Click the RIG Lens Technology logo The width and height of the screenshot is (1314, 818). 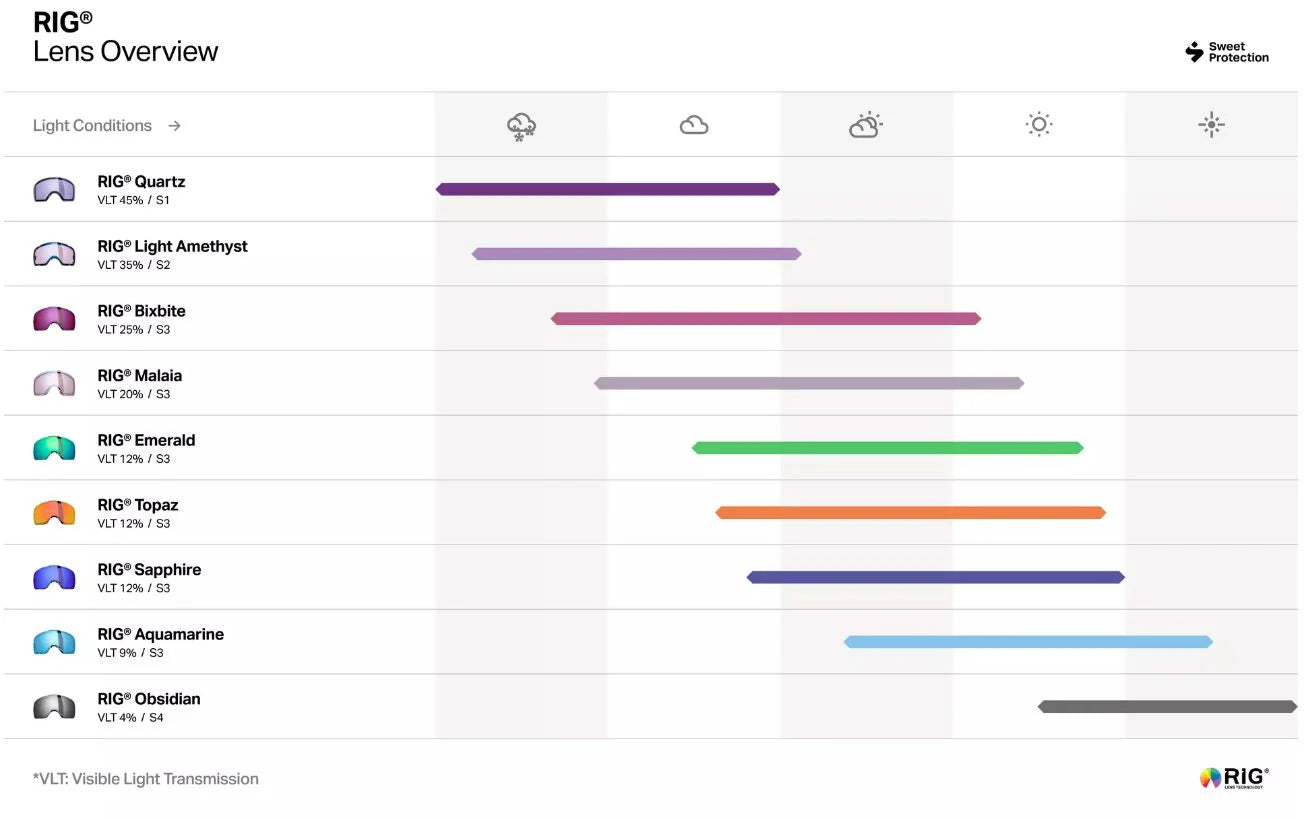[1234, 778]
